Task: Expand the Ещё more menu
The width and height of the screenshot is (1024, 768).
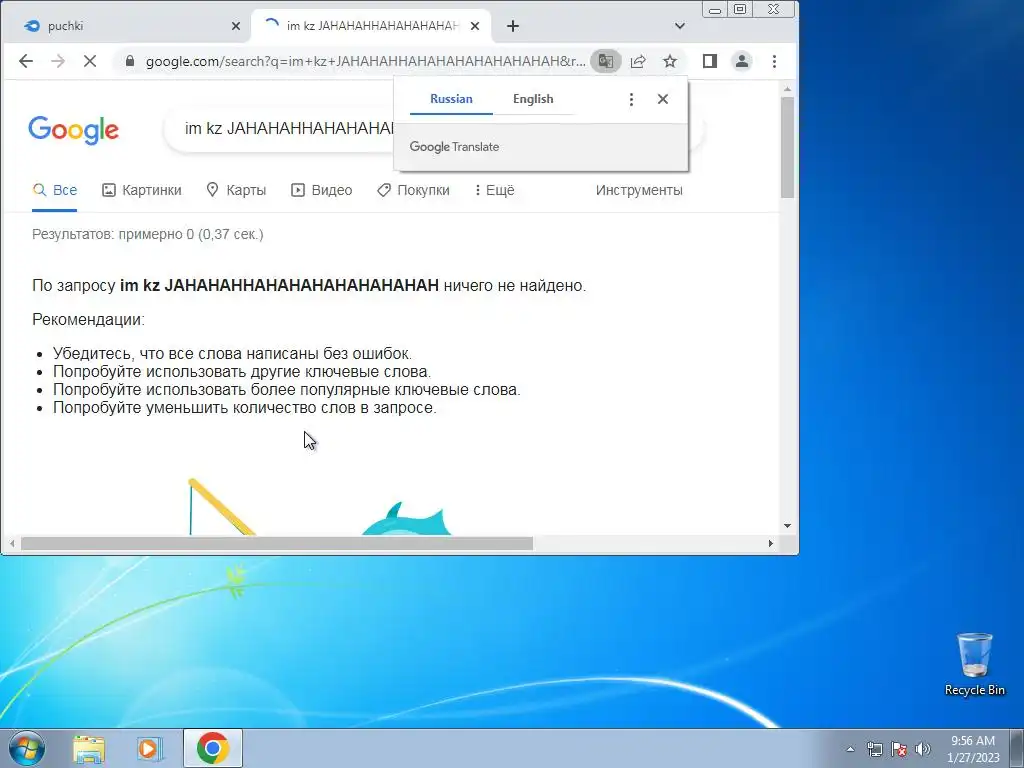Action: click(x=494, y=190)
